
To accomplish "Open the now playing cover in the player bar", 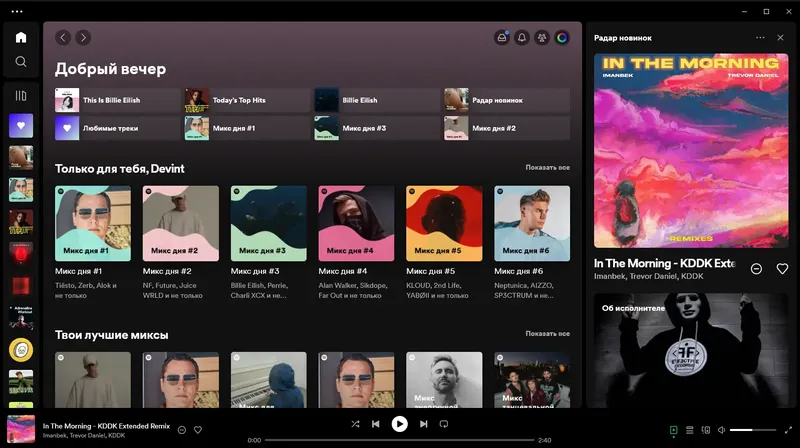I will 21,429.
